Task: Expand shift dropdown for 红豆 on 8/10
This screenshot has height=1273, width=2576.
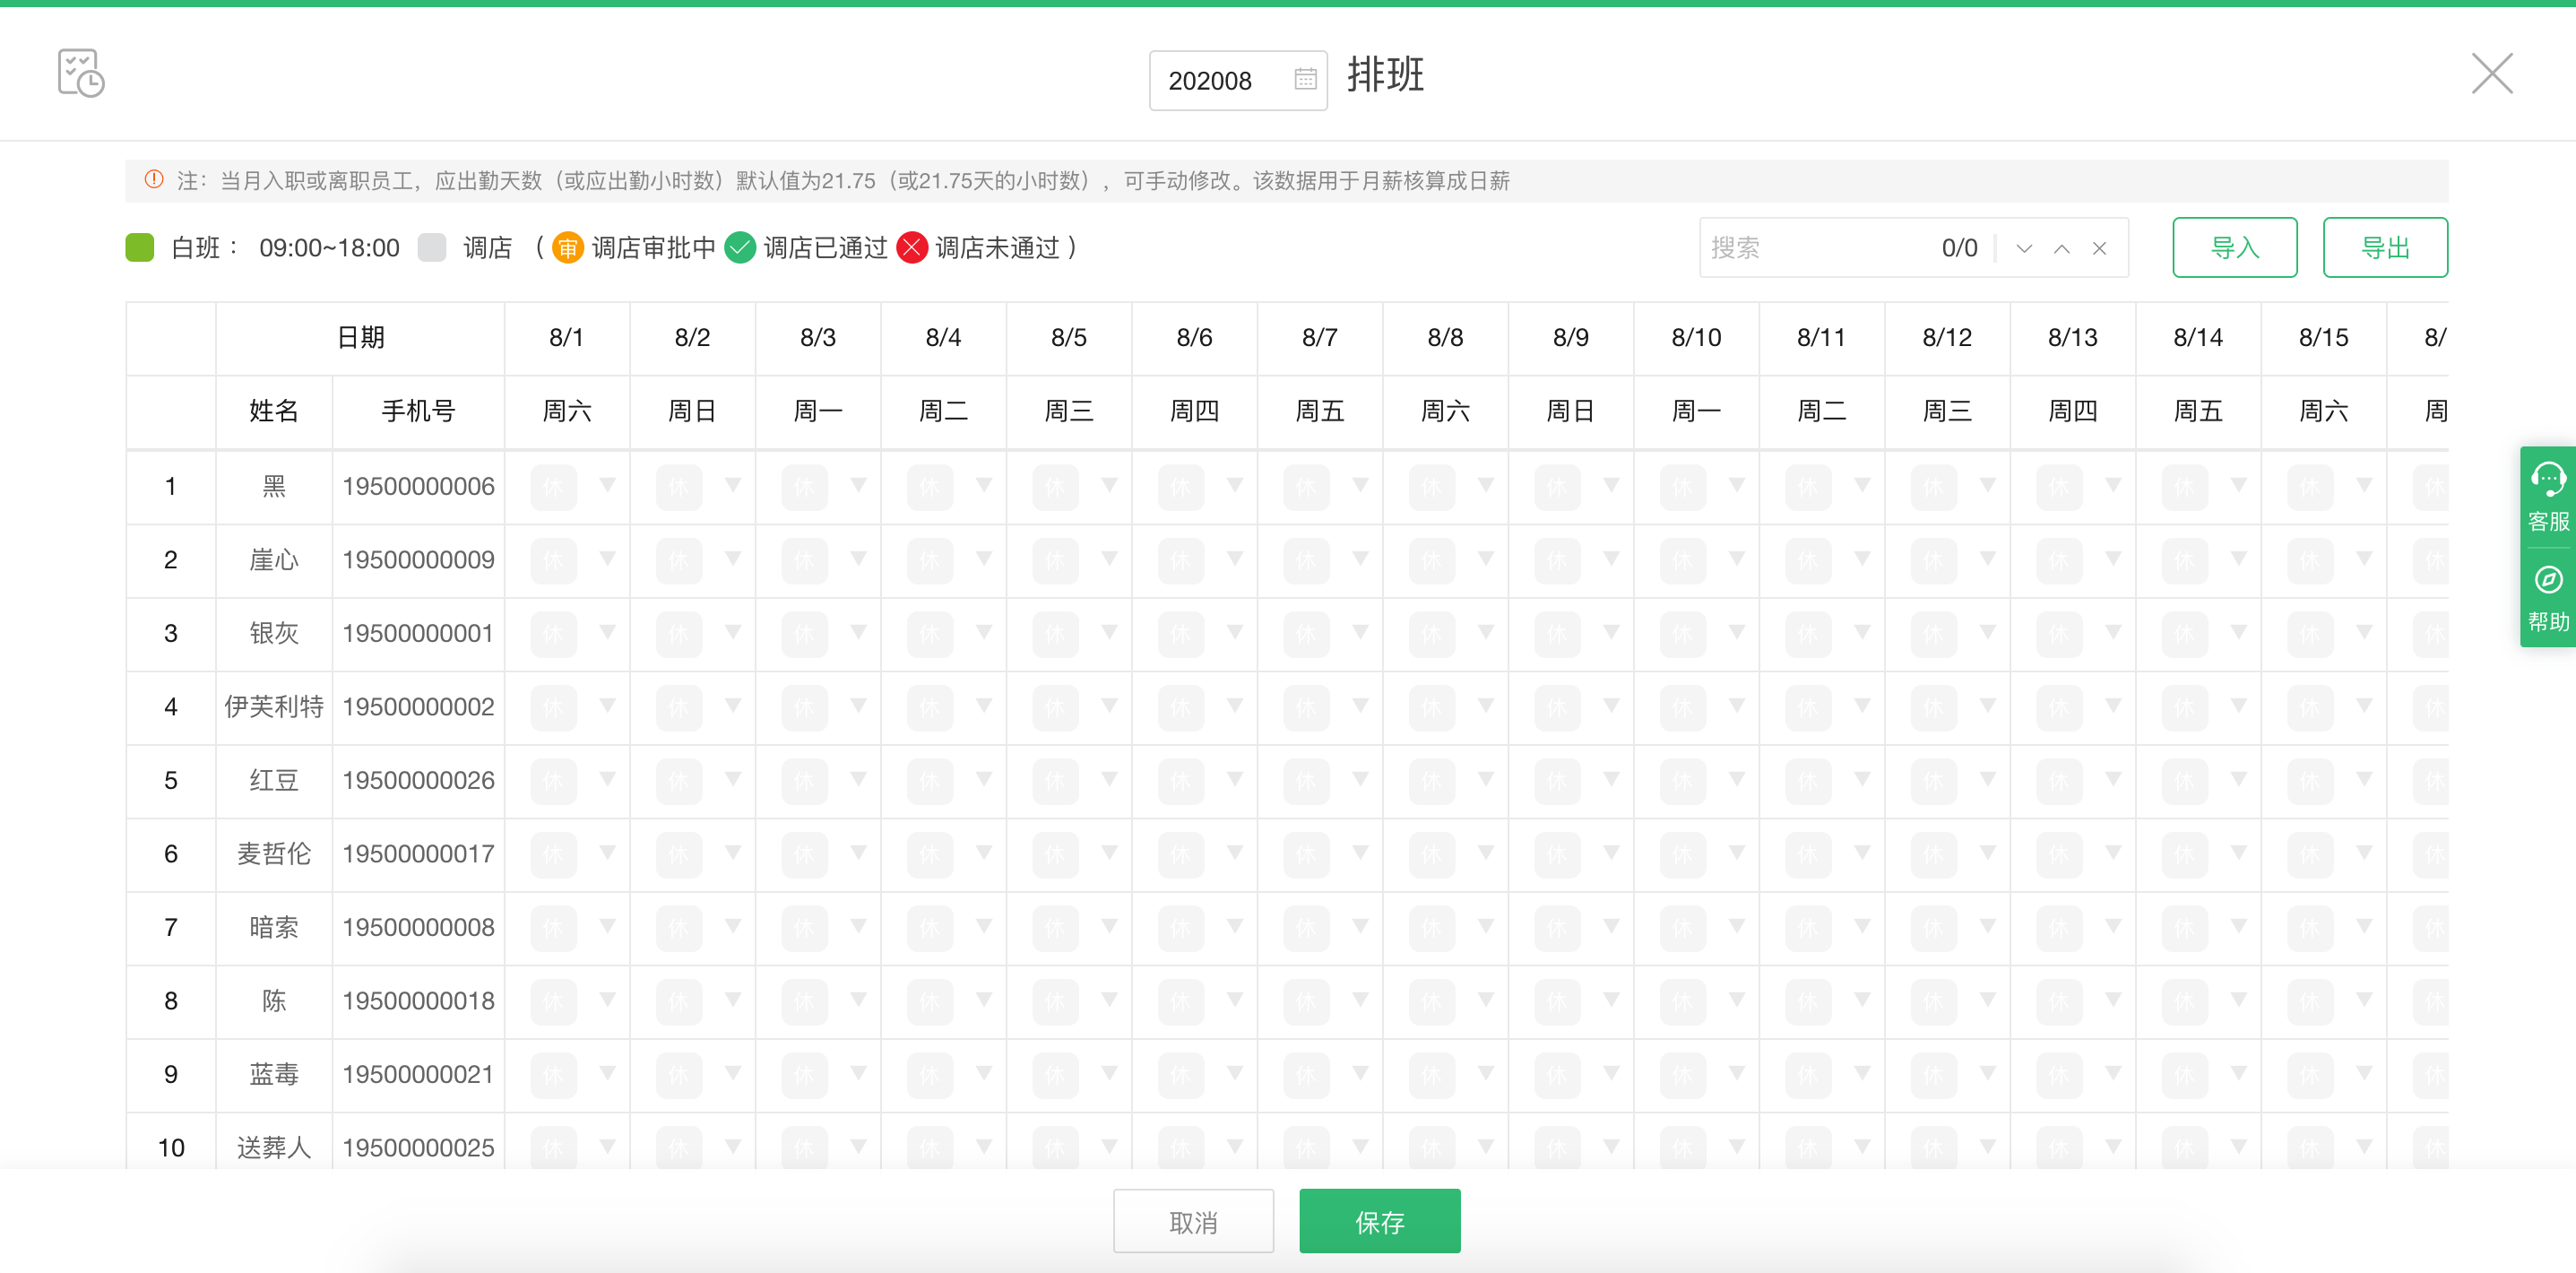Action: point(1737,779)
